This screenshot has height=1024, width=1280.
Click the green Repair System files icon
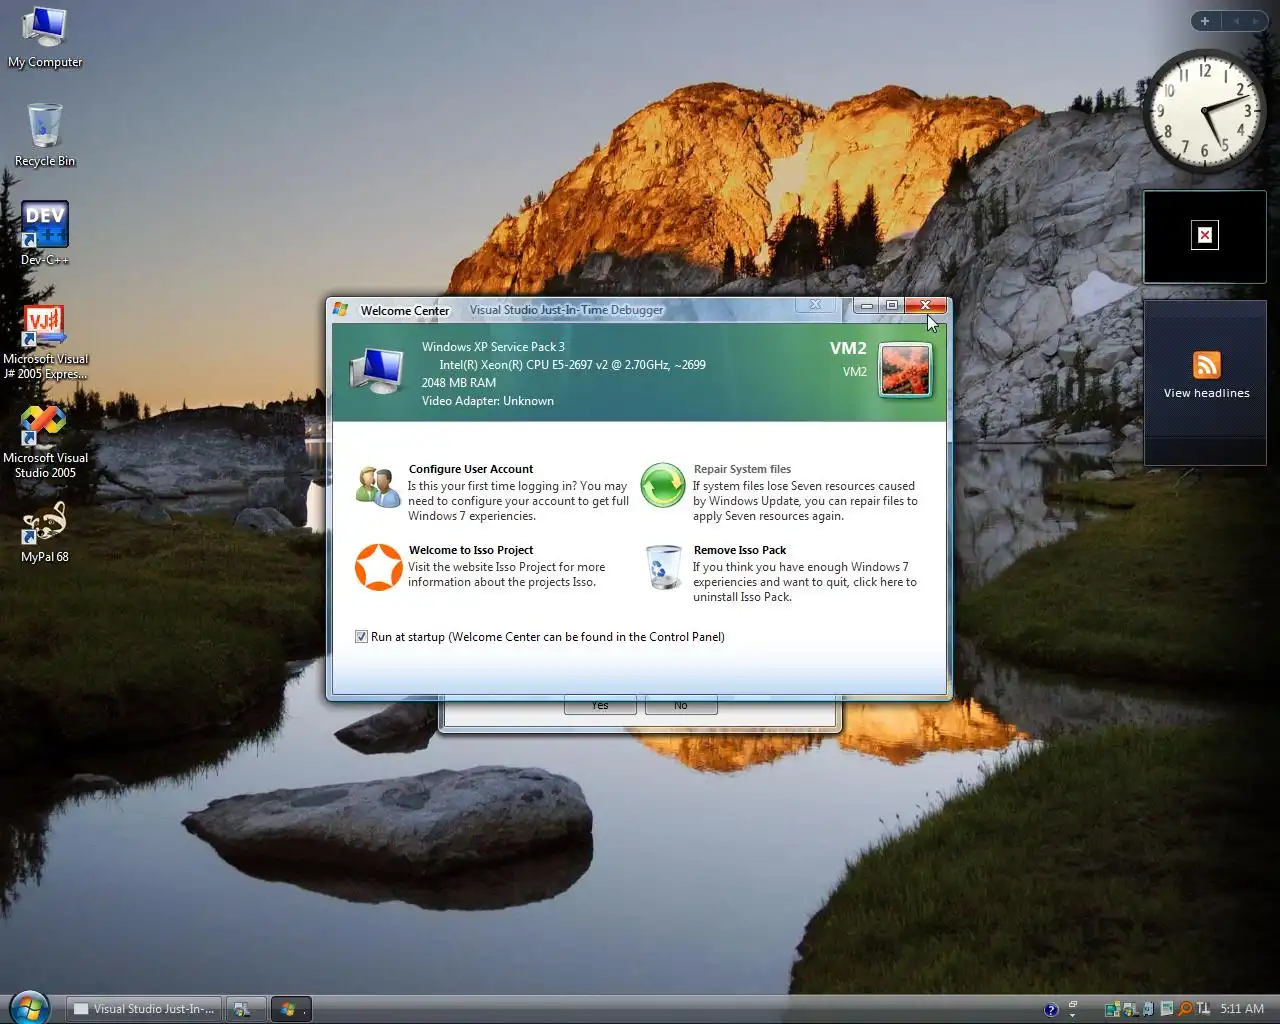coord(662,486)
